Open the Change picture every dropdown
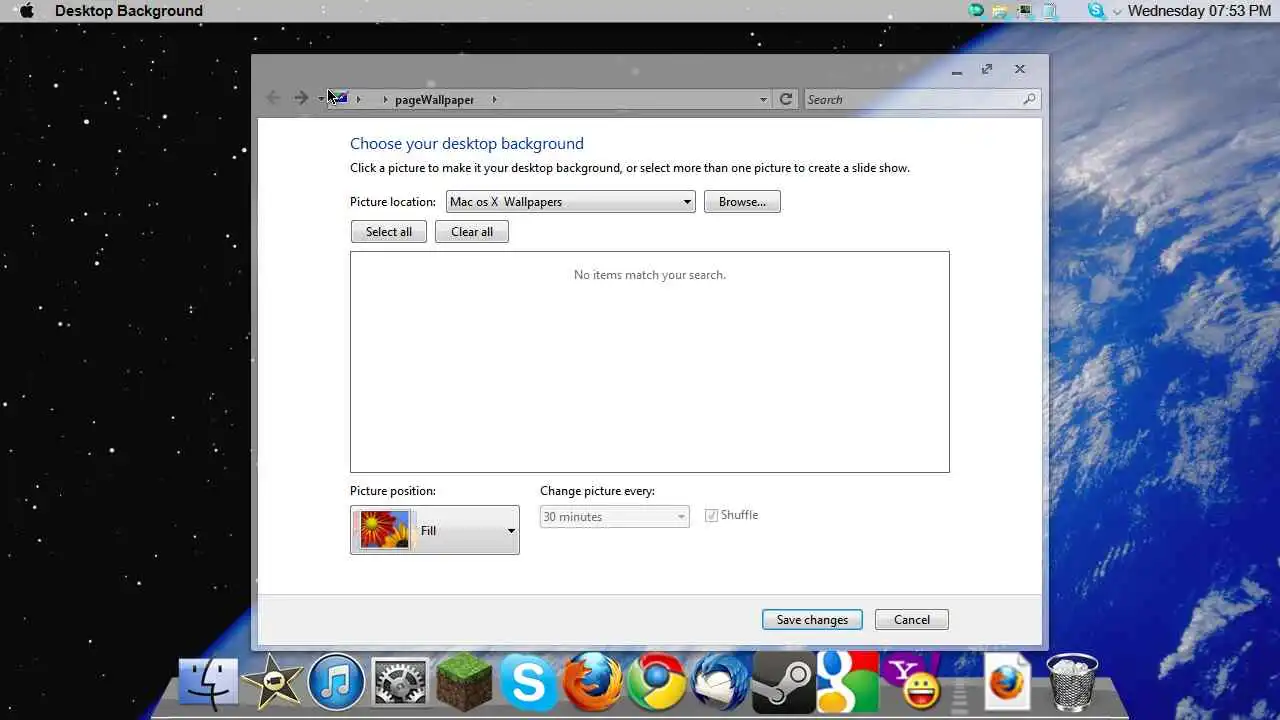 (615, 517)
